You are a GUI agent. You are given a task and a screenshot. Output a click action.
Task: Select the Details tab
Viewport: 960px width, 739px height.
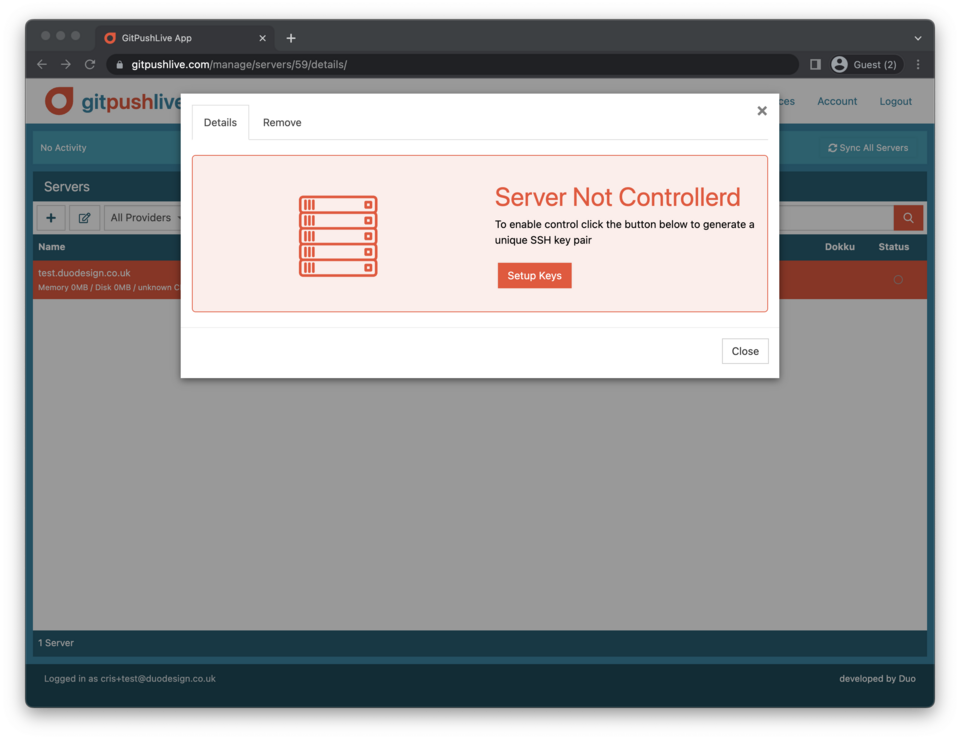click(x=220, y=122)
